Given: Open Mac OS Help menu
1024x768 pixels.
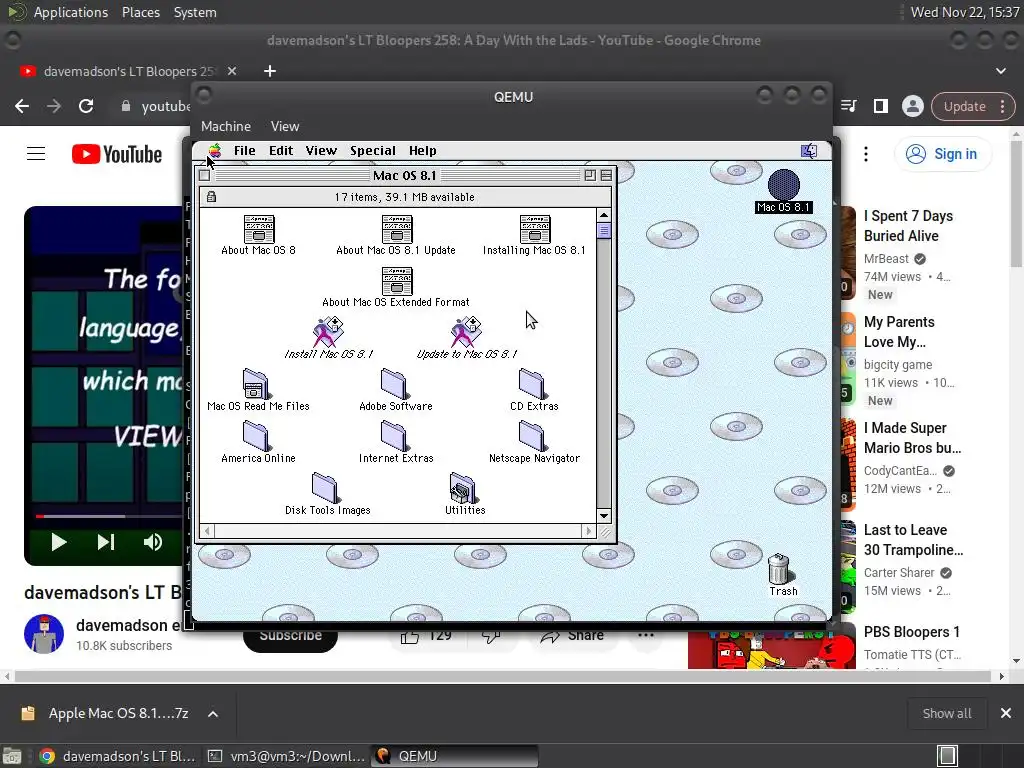Looking at the screenshot, I should coord(423,151).
